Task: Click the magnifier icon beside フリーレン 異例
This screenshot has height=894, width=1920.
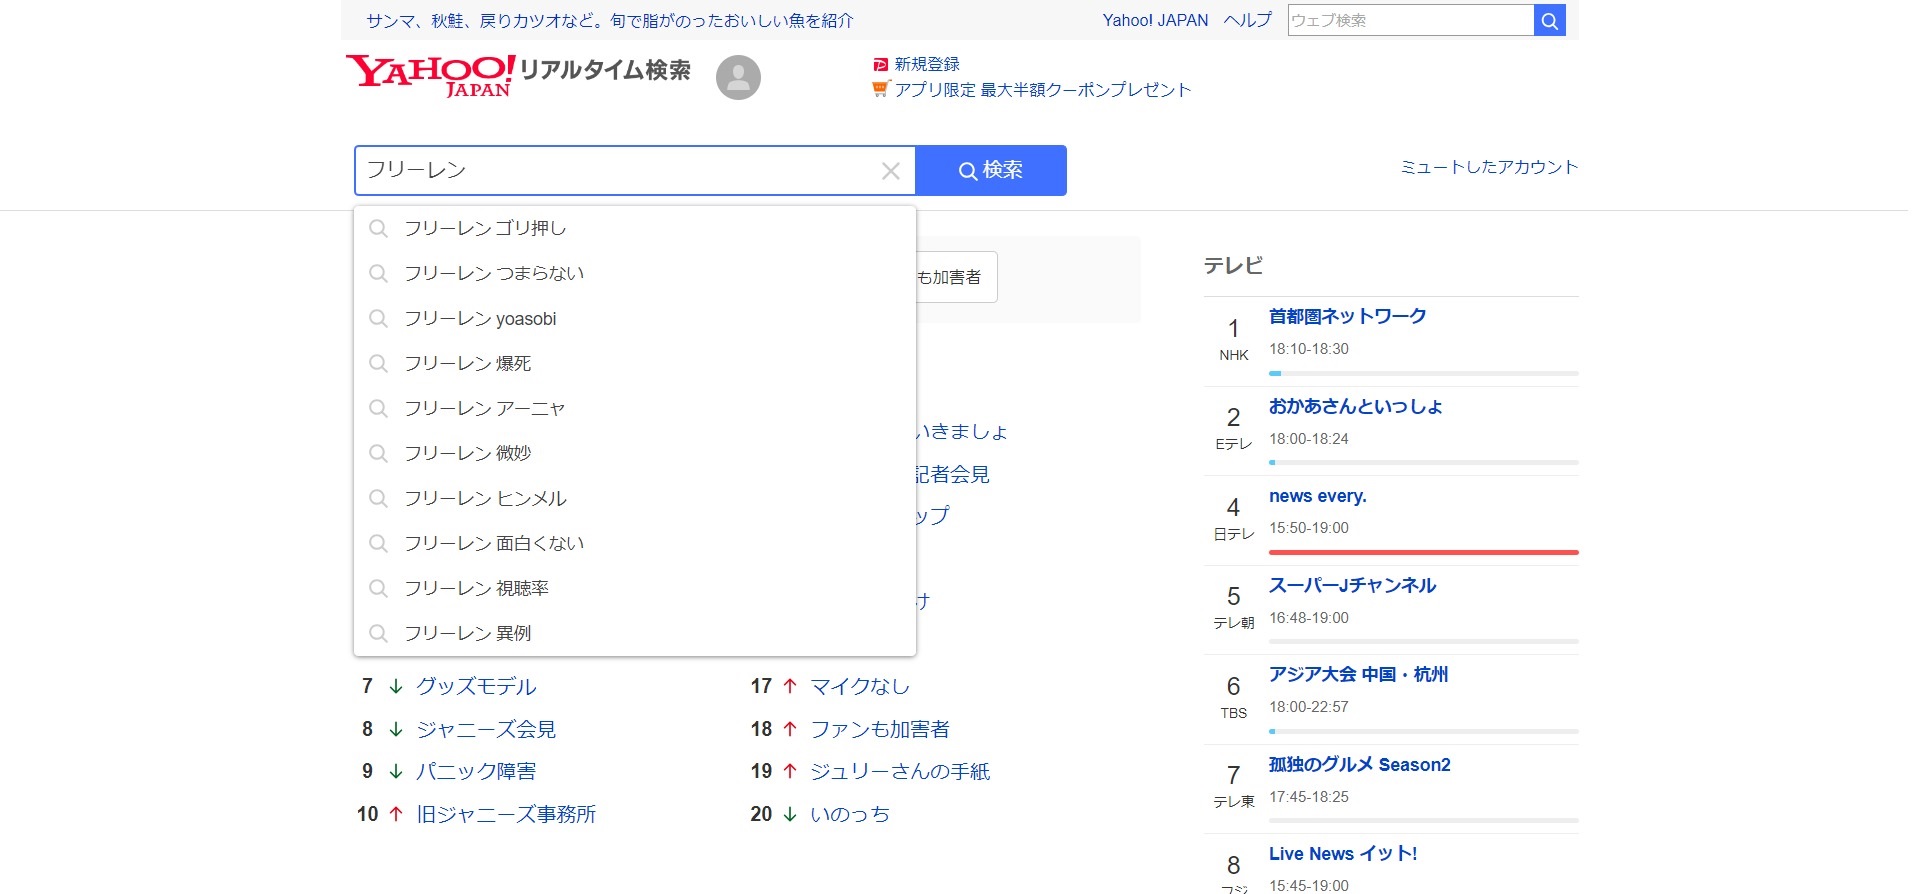Action: pos(378,633)
